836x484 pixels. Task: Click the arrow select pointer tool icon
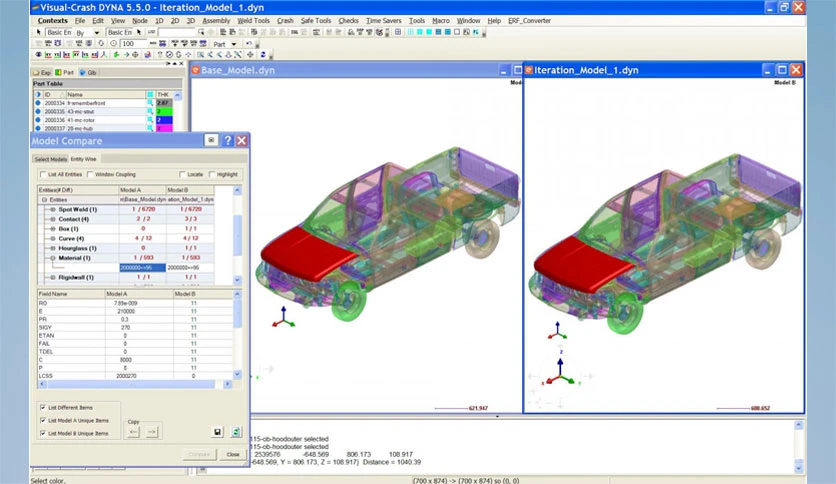tap(38, 33)
